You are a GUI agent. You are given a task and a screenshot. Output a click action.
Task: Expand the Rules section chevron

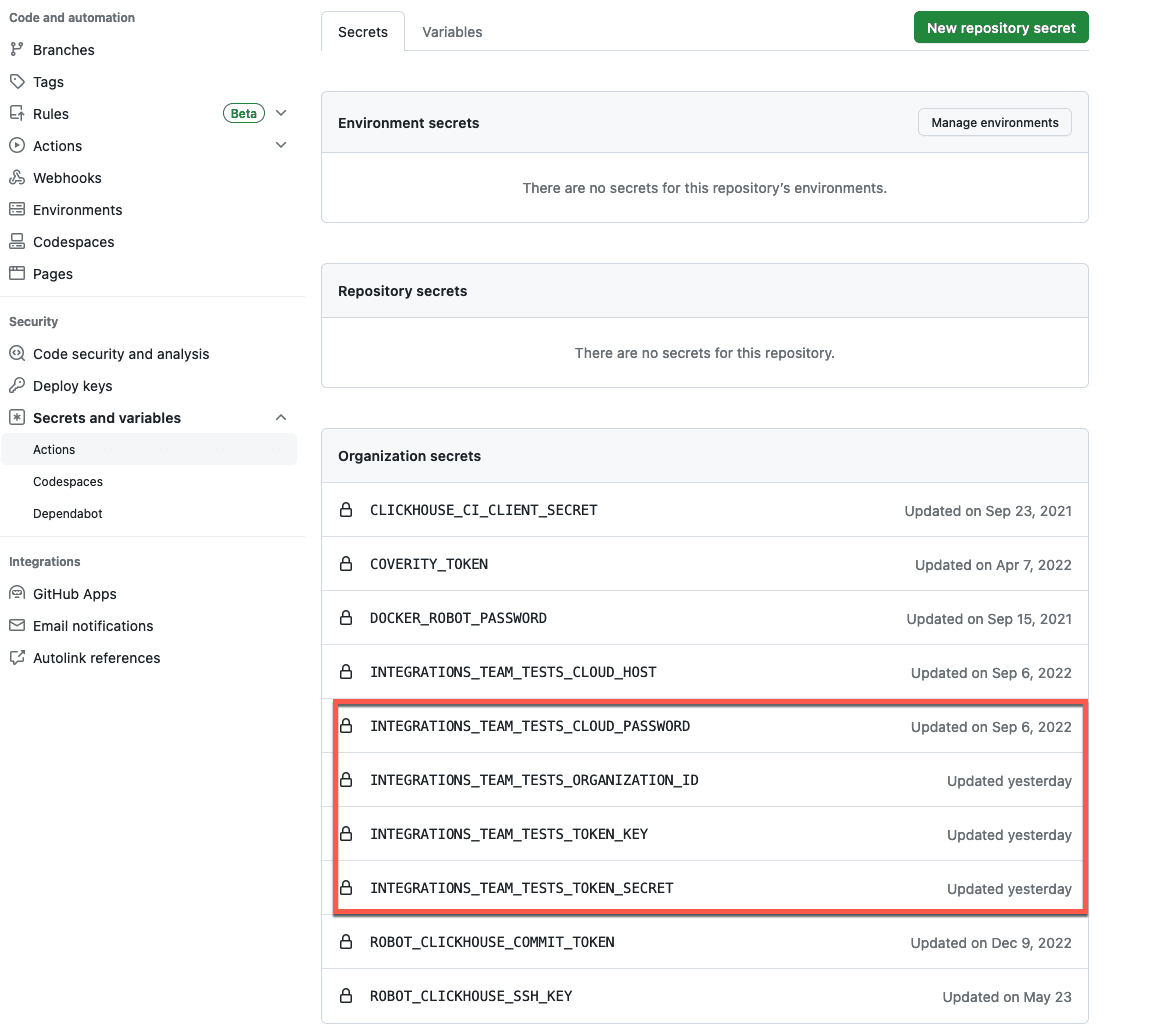[x=281, y=114]
